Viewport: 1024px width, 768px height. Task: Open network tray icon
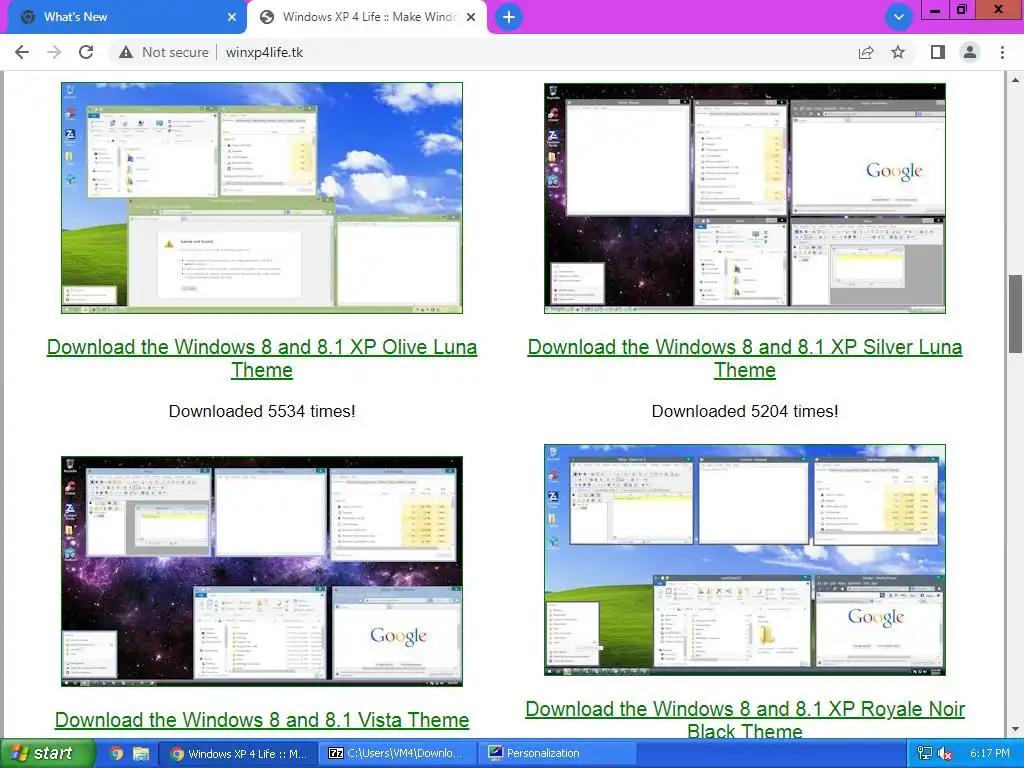point(924,754)
